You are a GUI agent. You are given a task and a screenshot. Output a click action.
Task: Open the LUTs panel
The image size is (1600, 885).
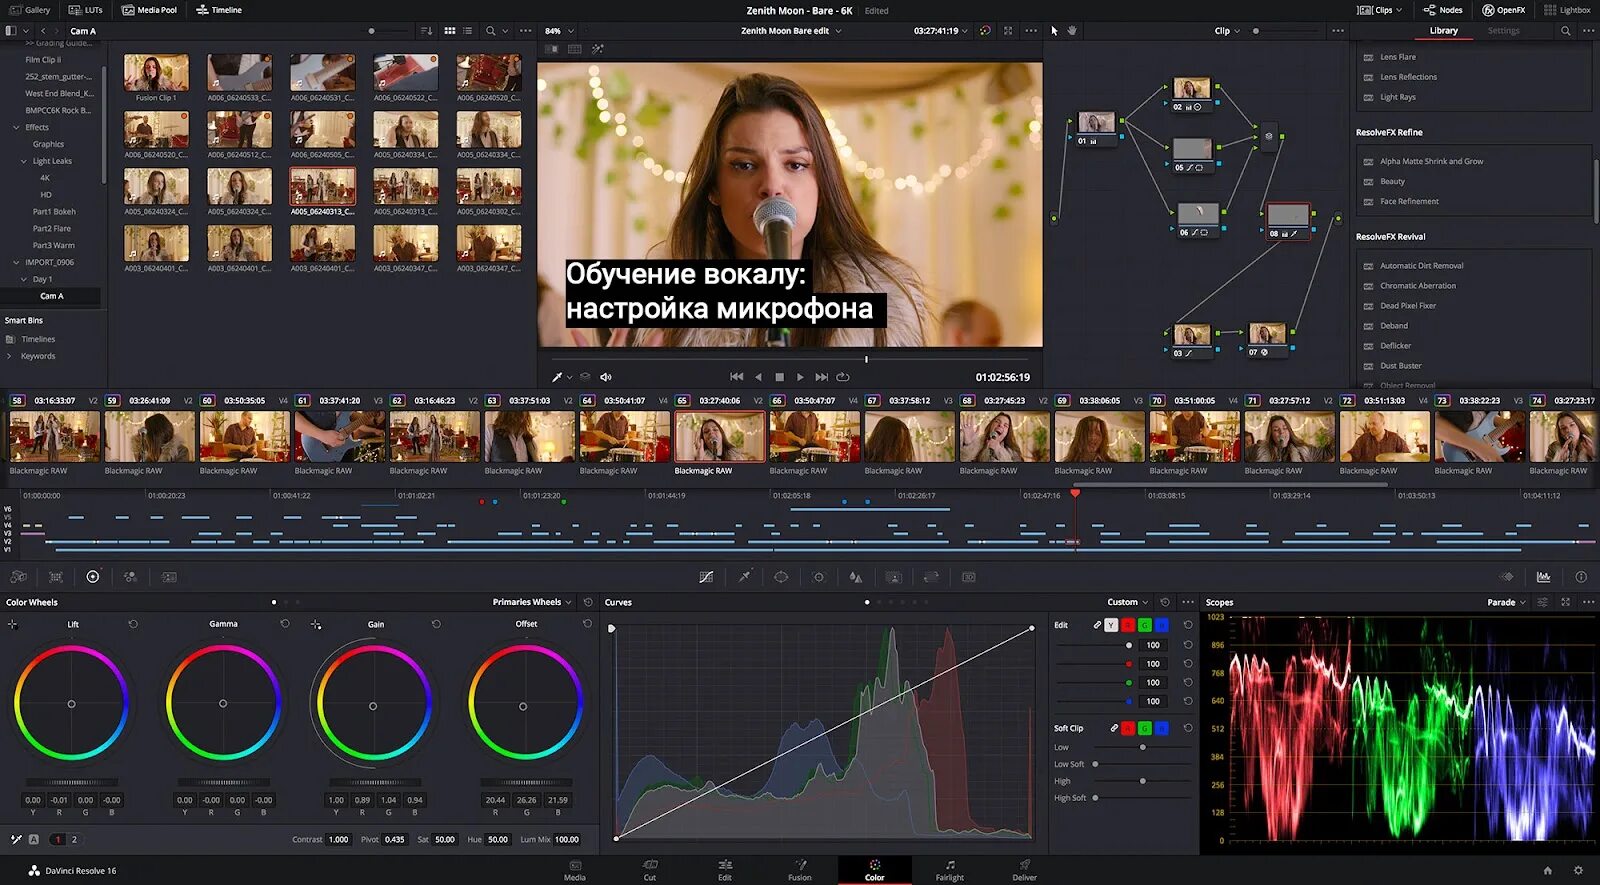[x=85, y=10]
